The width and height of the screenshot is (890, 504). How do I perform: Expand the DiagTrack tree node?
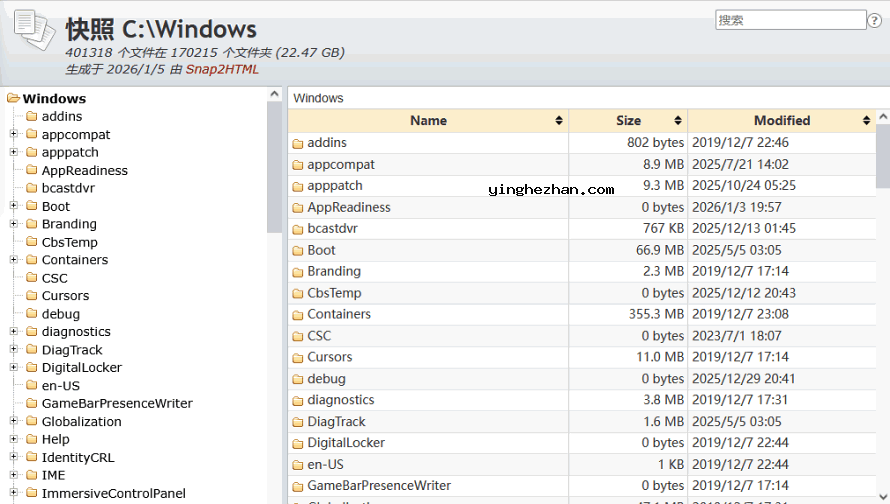(14, 350)
